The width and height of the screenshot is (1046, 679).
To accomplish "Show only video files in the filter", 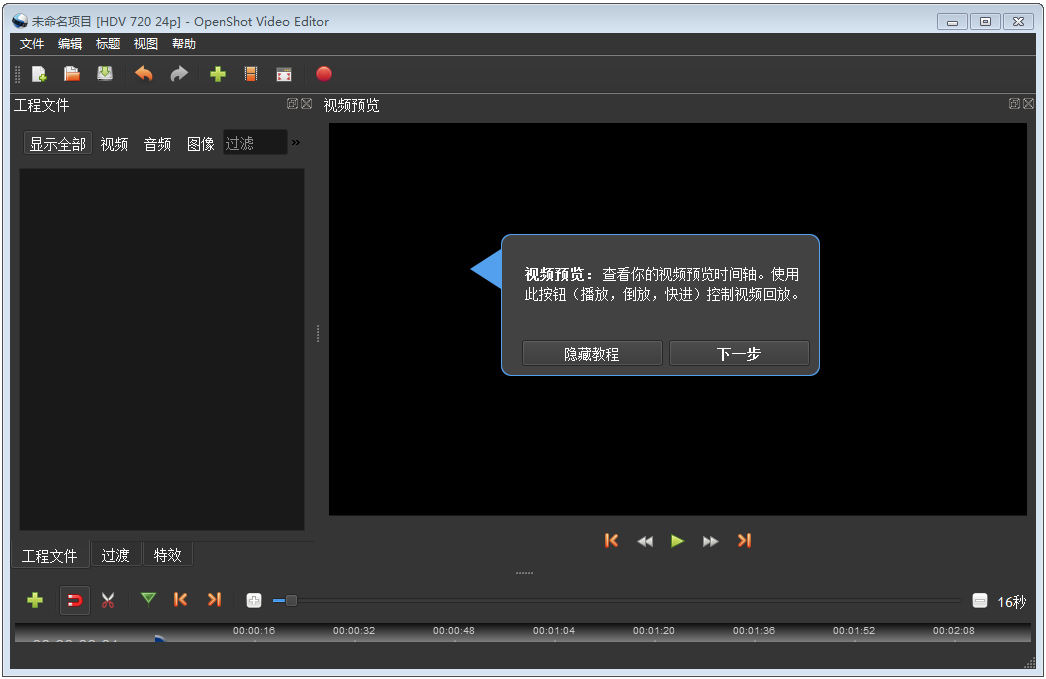I will point(114,144).
